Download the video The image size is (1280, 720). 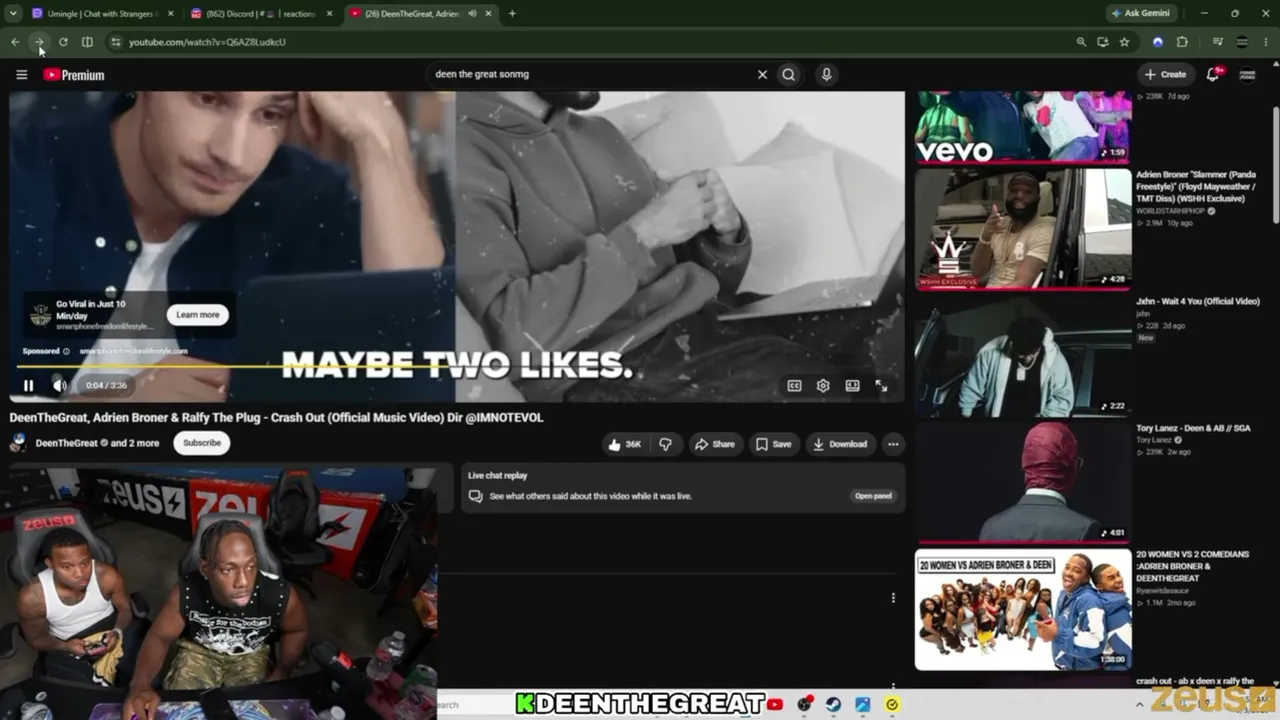841,444
